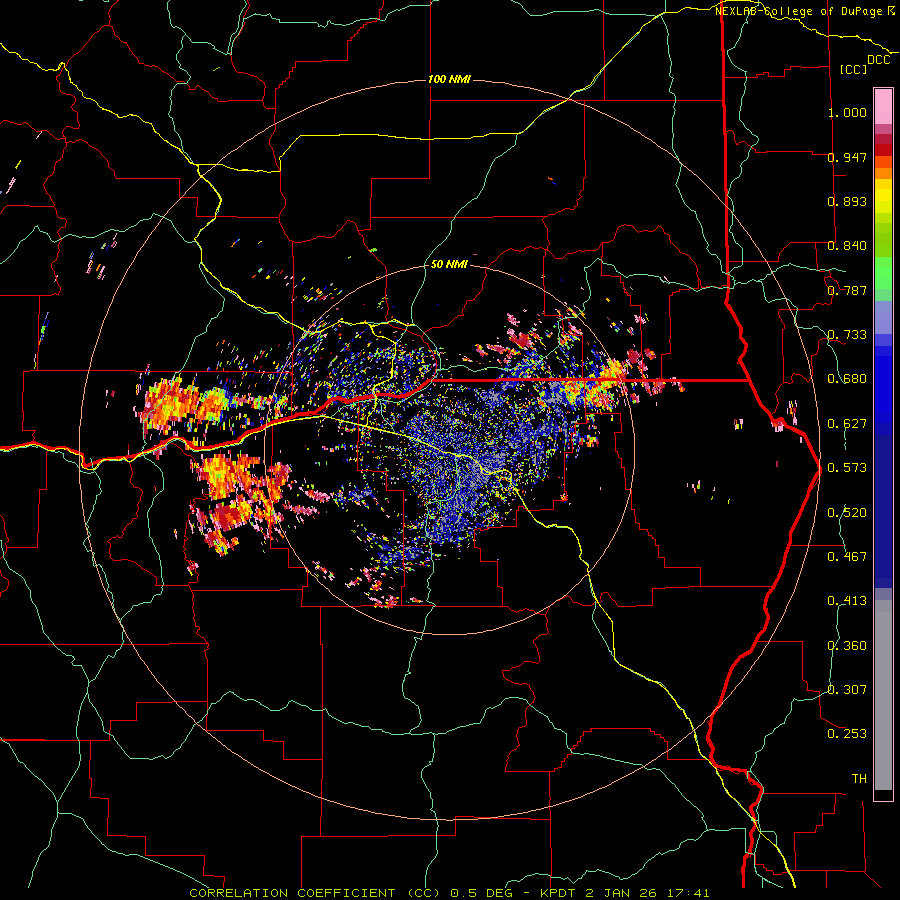
Task: Pick the pink top segment of the color bar
Action: (883, 107)
